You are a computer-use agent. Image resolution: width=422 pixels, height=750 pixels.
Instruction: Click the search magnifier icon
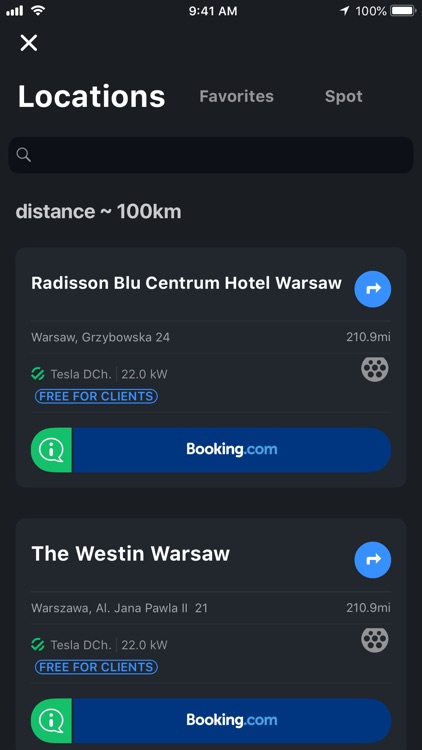coord(23,154)
